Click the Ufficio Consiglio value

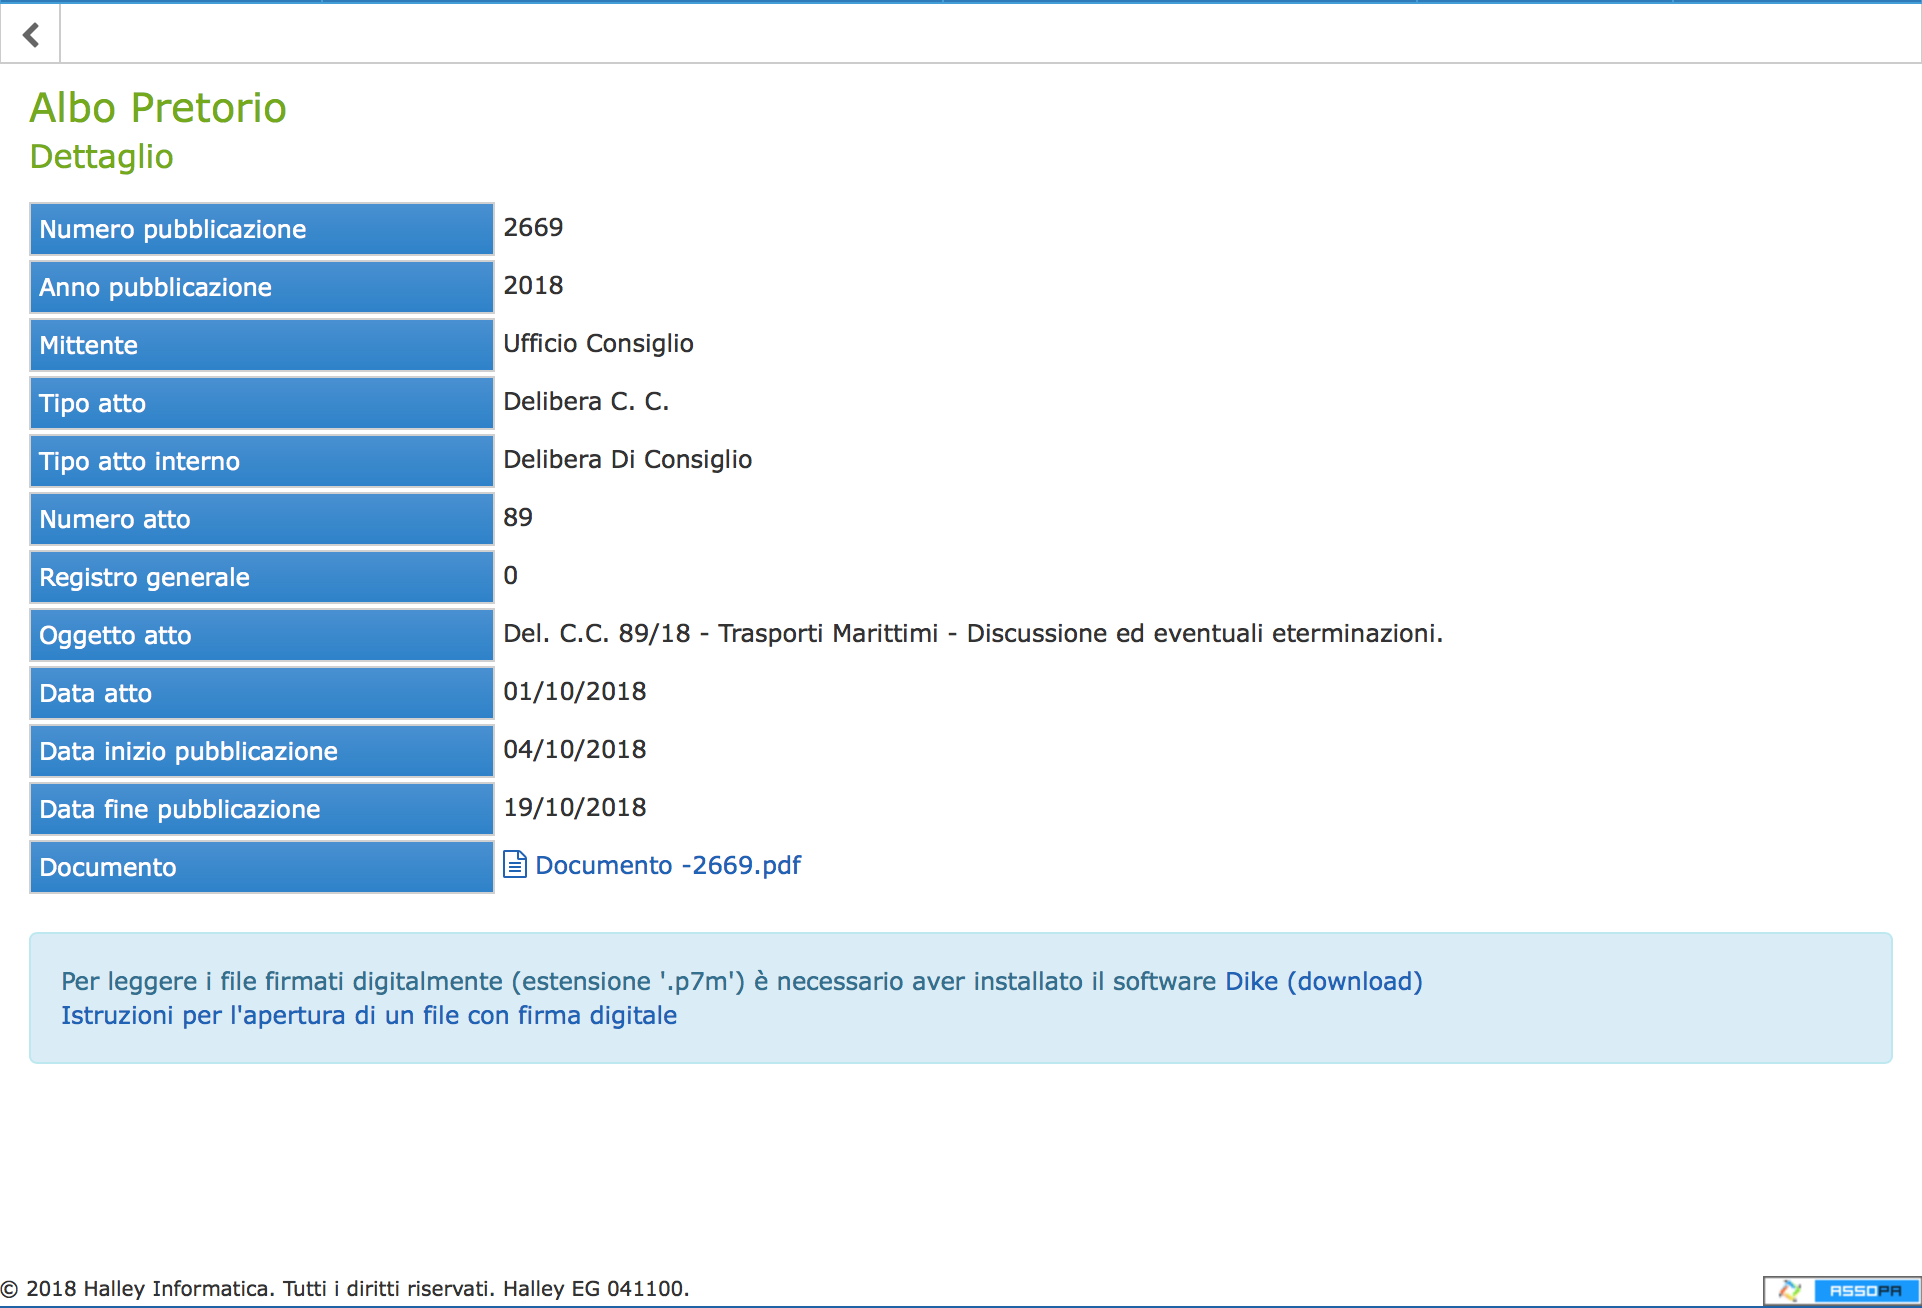[x=598, y=343]
